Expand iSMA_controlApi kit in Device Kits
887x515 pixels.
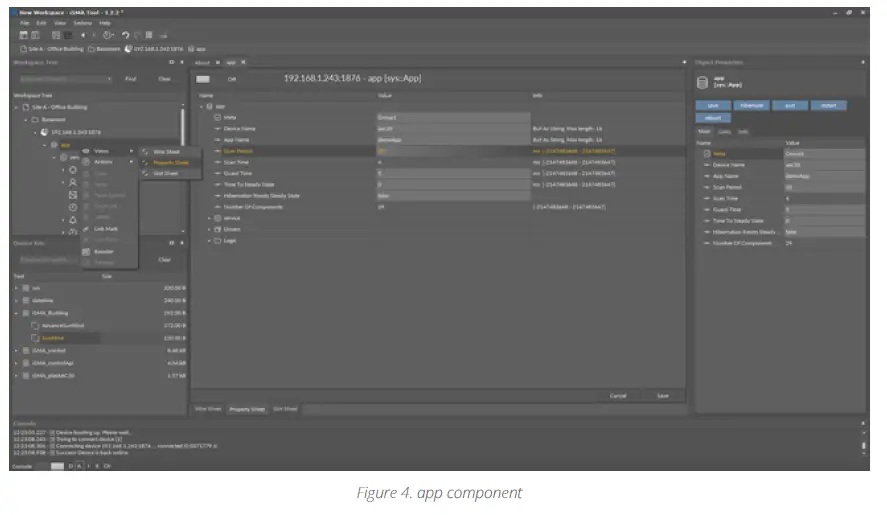(x=16, y=363)
